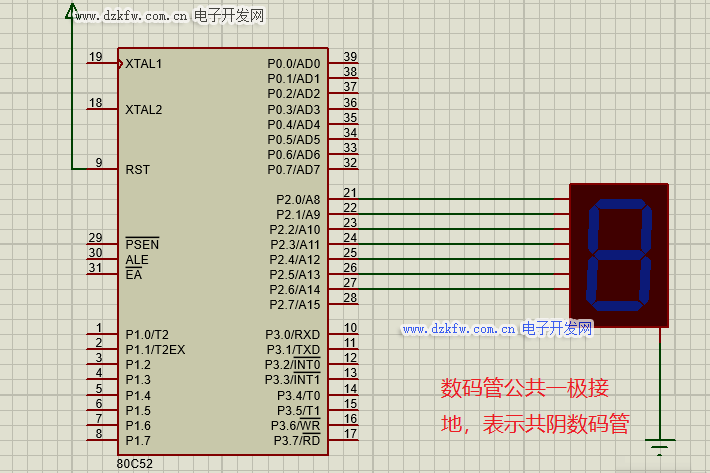Select the seven-segment display component
The image size is (710, 473).
(618, 254)
